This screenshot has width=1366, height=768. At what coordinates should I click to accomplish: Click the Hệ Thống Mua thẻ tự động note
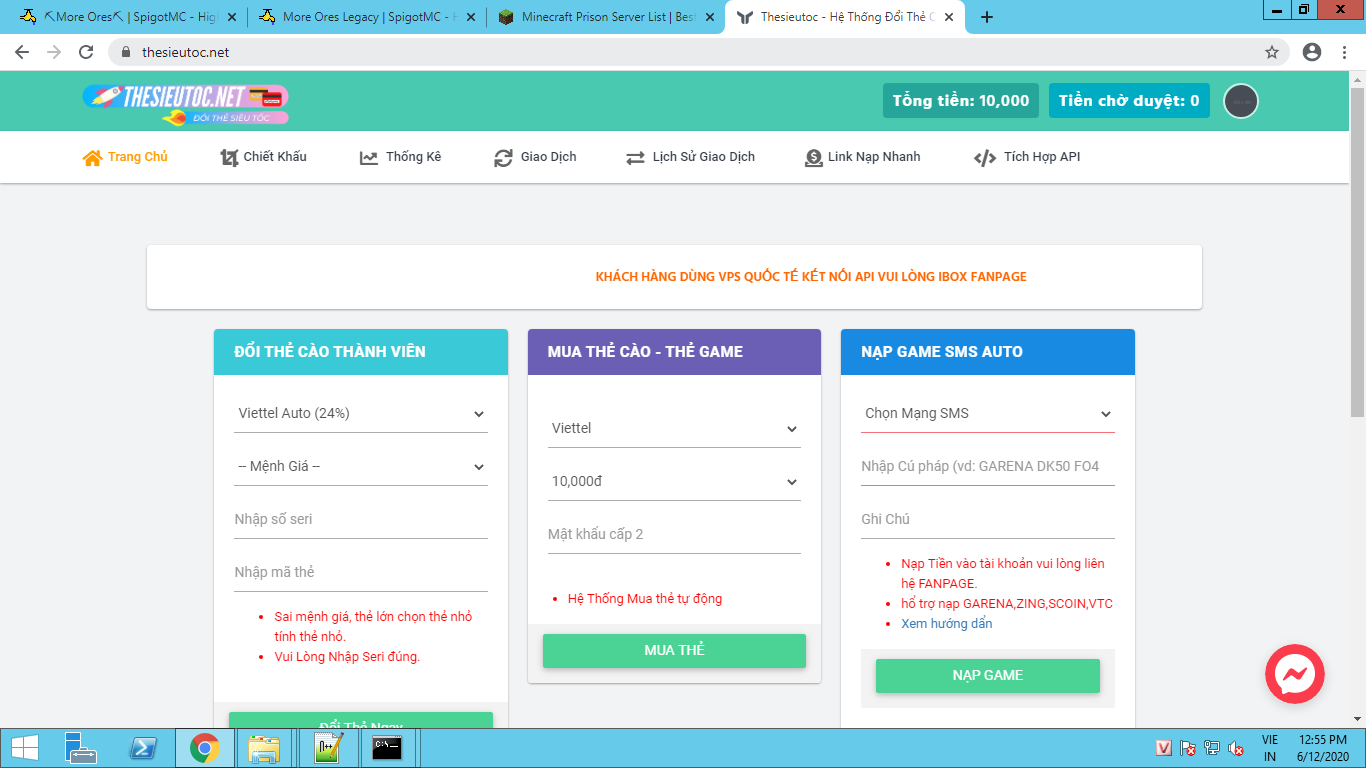click(645, 599)
